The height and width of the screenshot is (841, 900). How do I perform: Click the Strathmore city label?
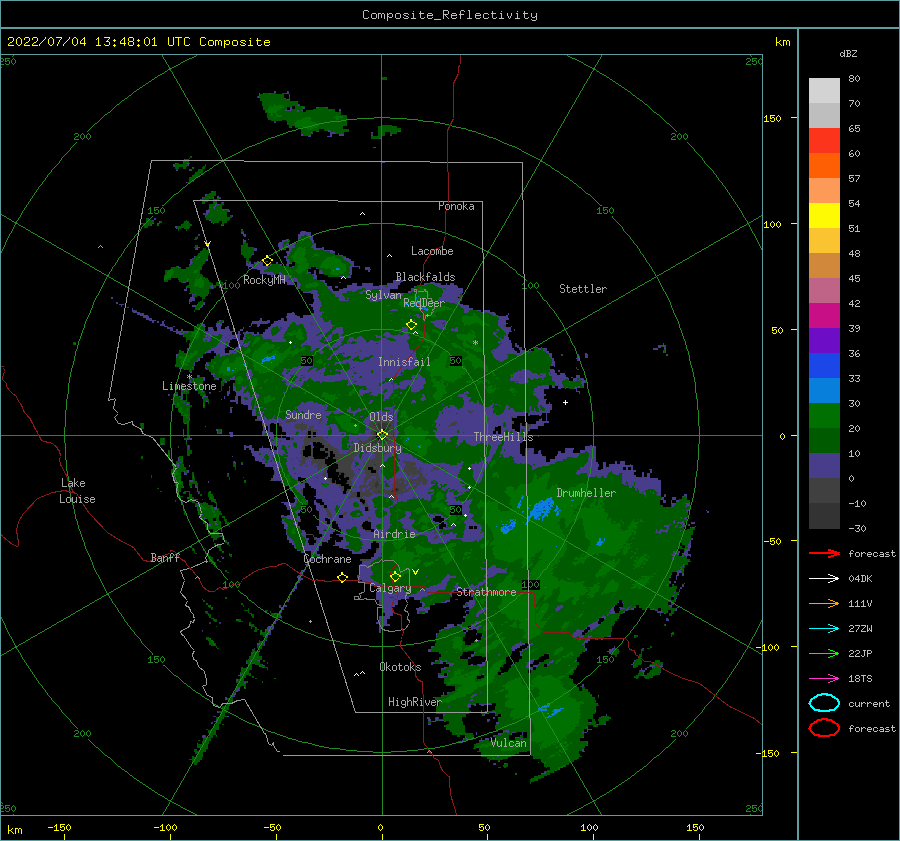coord(486,592)
